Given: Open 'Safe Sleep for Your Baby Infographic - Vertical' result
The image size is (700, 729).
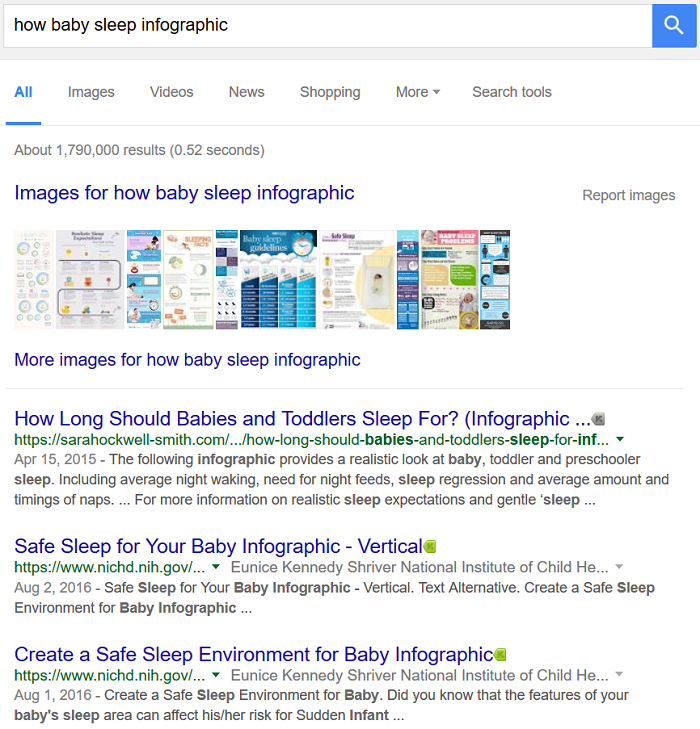Looking at the screenshot, I should pos(218,546).
